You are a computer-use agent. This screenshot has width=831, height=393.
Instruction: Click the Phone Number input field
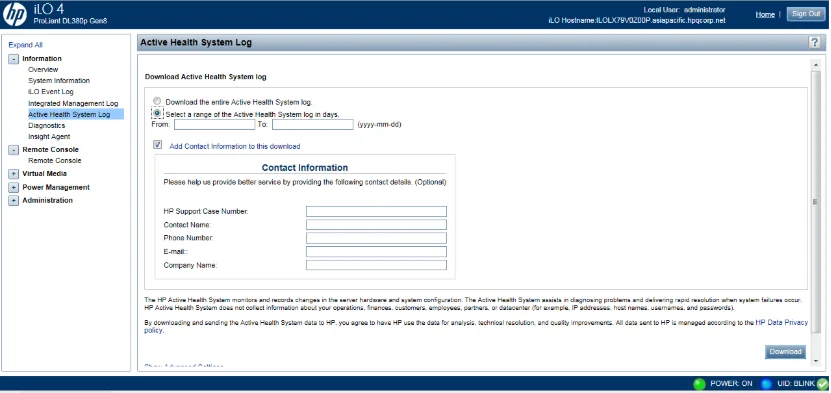coord(376,238)
